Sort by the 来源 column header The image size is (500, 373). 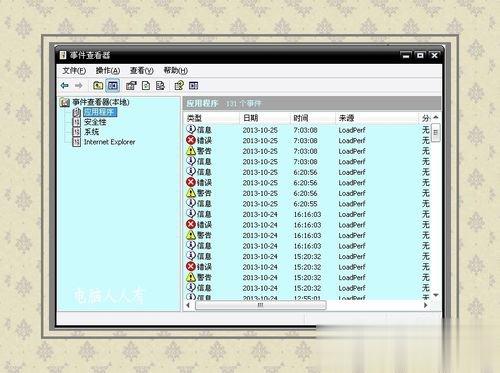coord(377,118)
